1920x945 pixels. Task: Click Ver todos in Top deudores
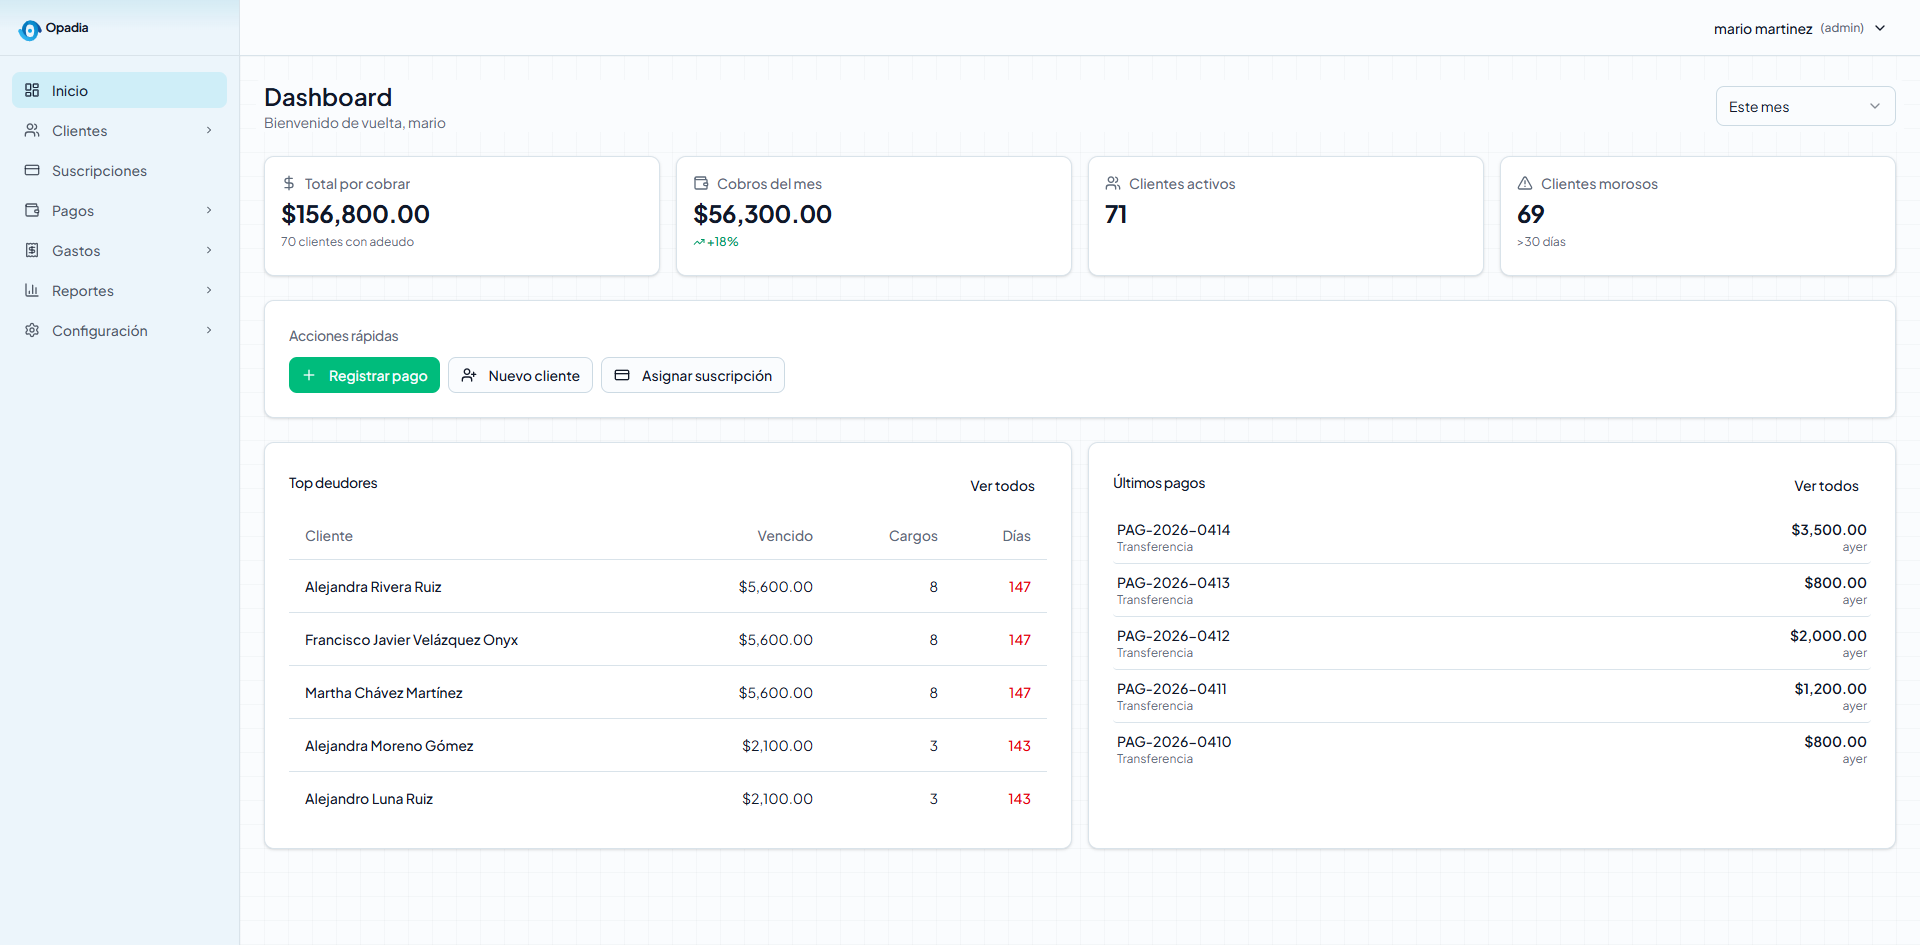click(x=1002, y=486)
